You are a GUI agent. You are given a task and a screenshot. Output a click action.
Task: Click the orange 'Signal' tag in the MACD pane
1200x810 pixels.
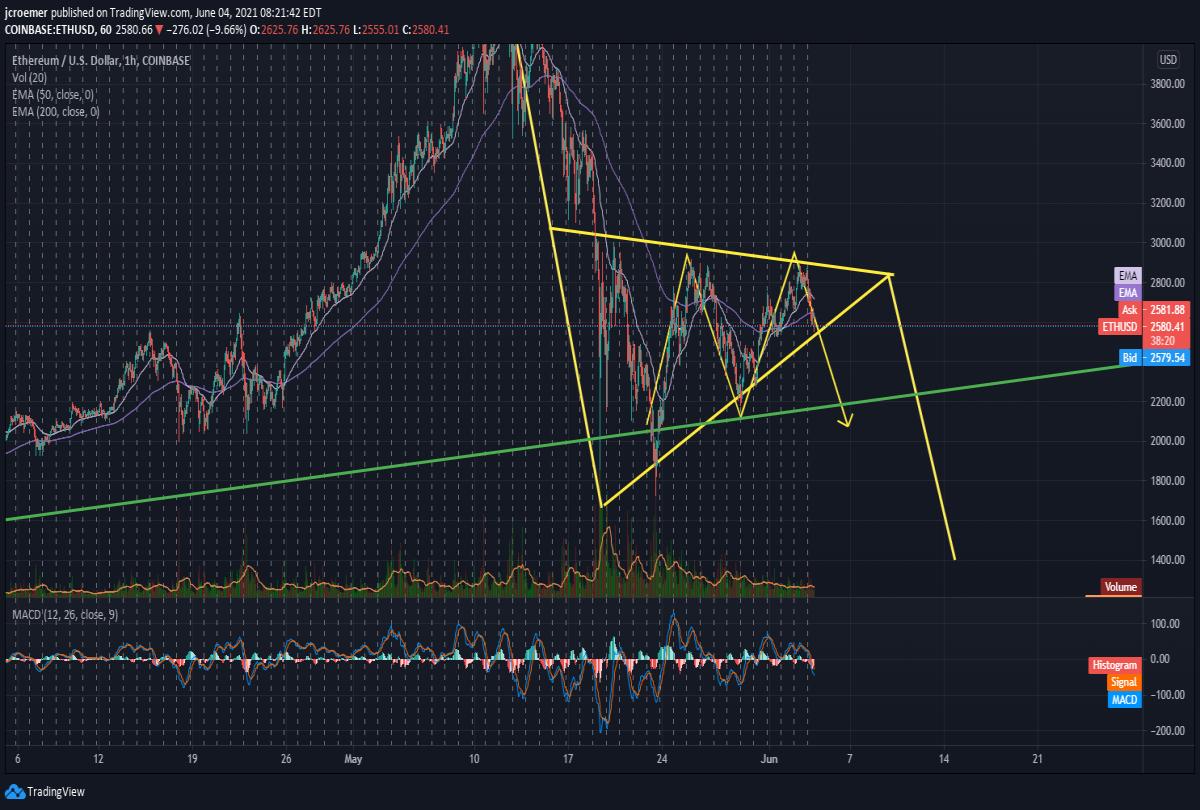[x=1122, y=682]
